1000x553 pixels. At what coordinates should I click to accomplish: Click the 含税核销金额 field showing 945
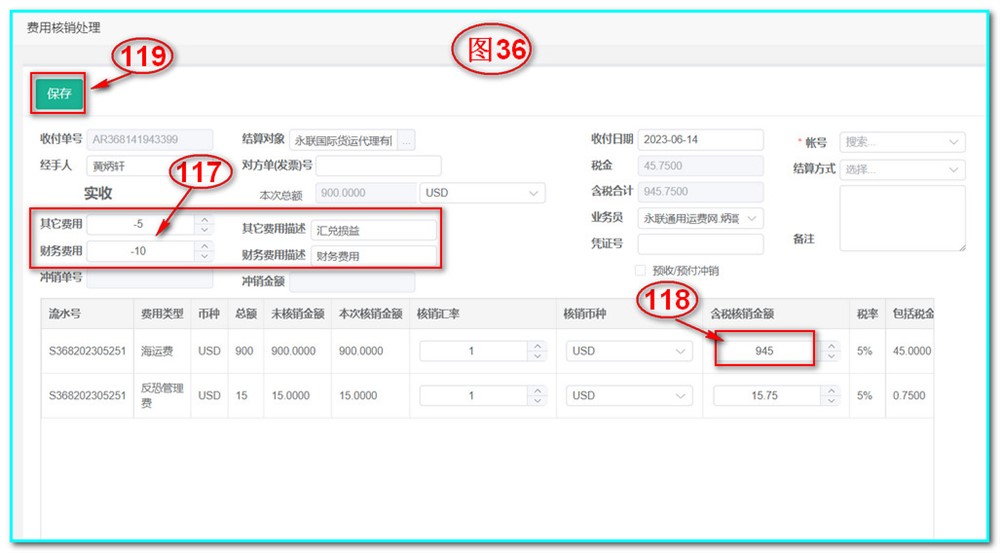click(767, 351)
